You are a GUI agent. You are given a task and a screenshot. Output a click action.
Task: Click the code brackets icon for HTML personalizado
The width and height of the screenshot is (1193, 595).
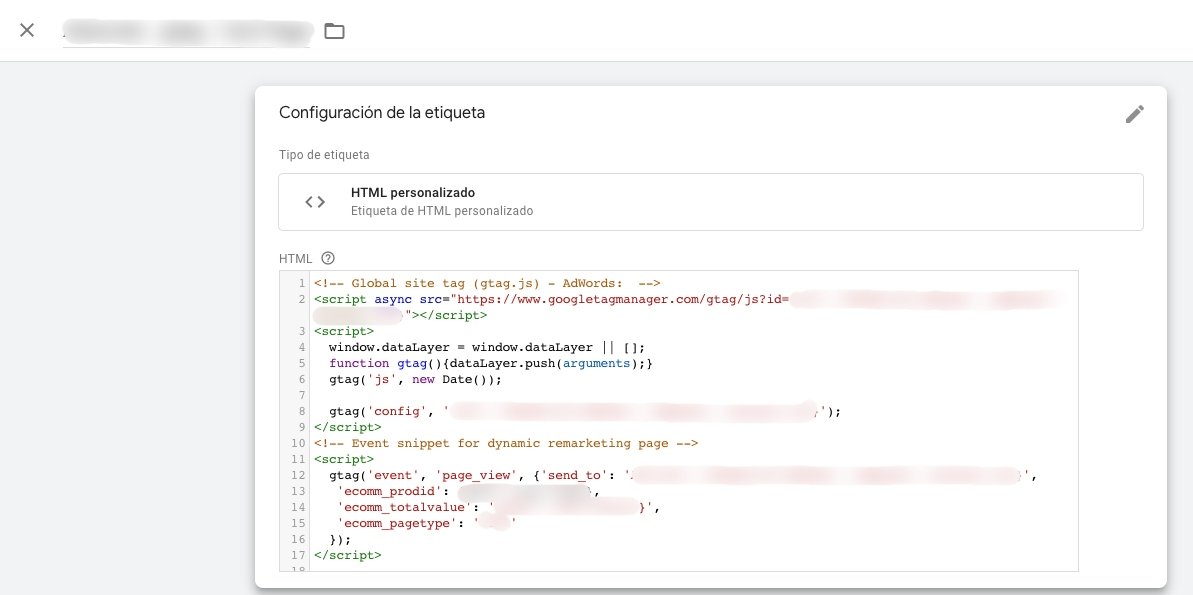pos(315,202)
